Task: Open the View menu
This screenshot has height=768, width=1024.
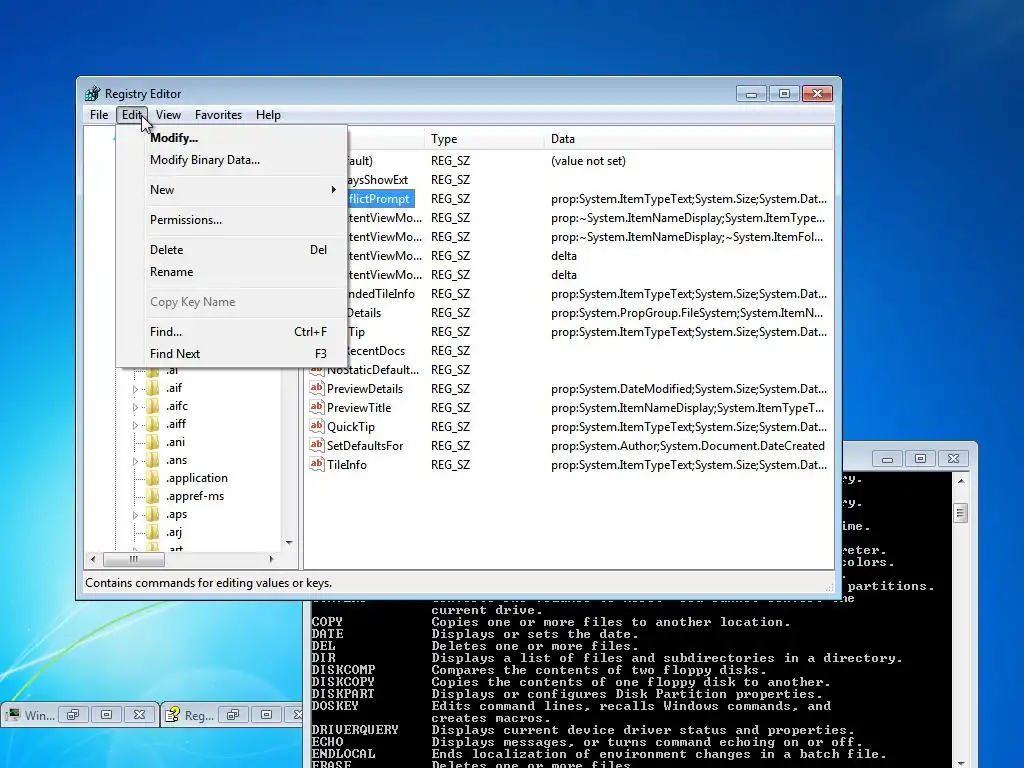Action: point(168,115)
